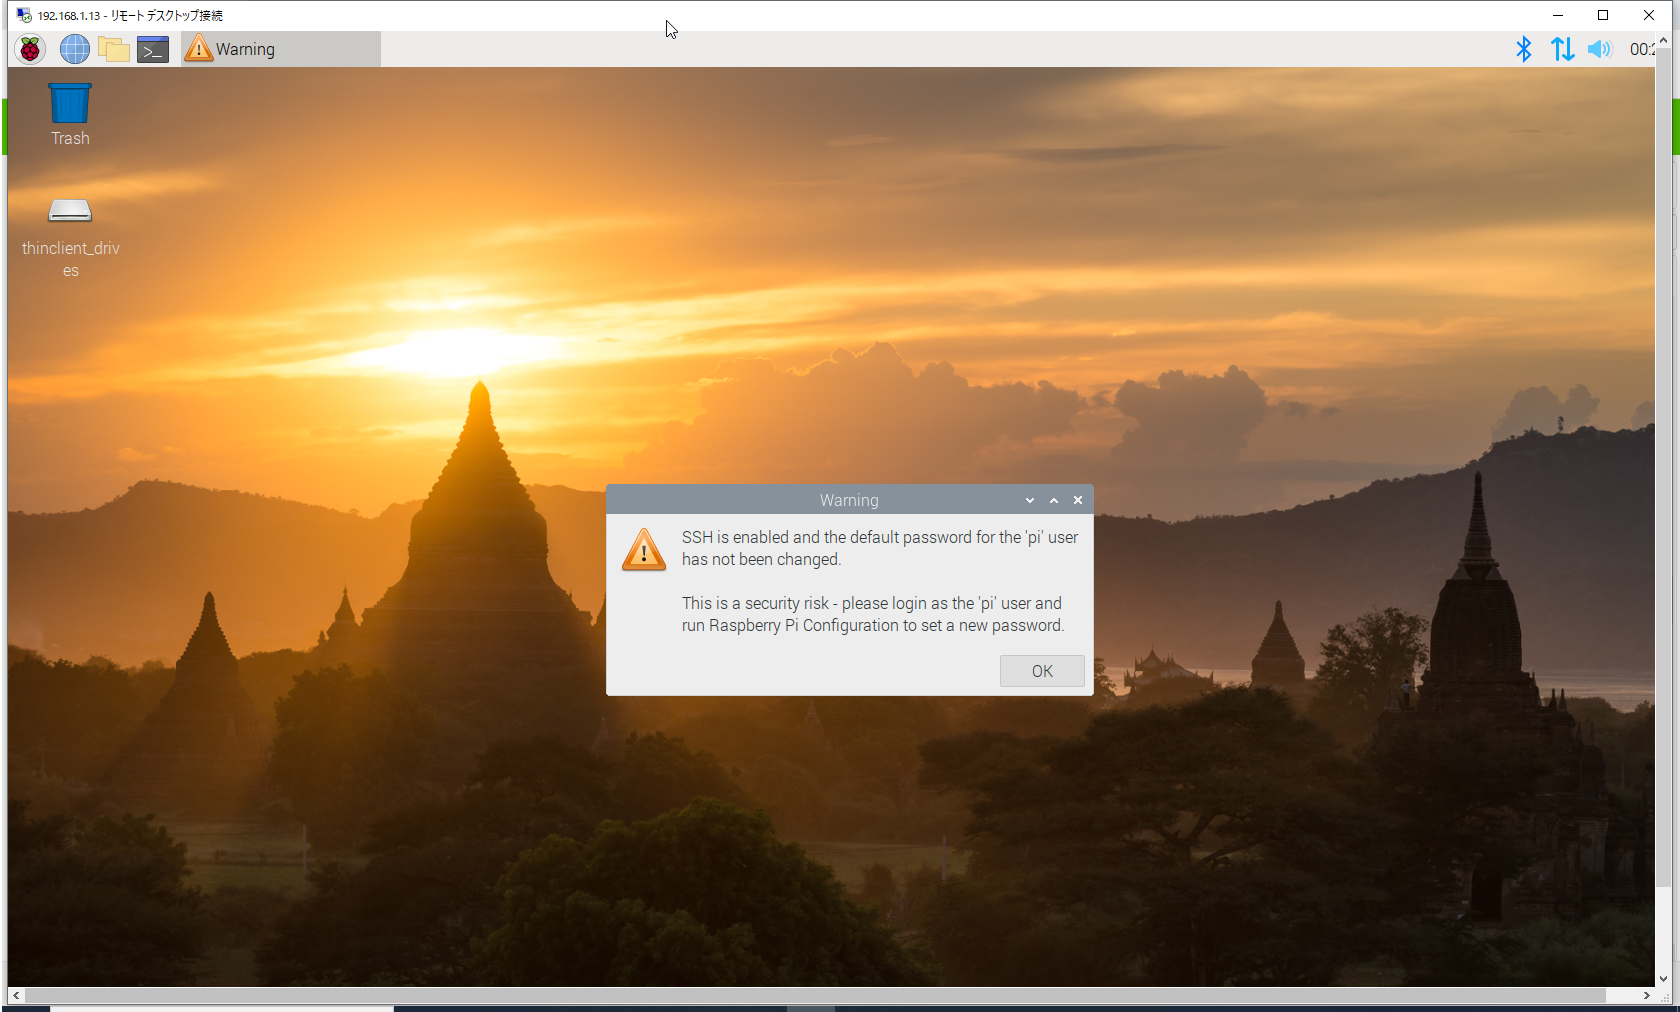This screenshot has width=1680, height=1012.
Task: Close the Warning dialog window
Action: click(x=1078, y=500)
